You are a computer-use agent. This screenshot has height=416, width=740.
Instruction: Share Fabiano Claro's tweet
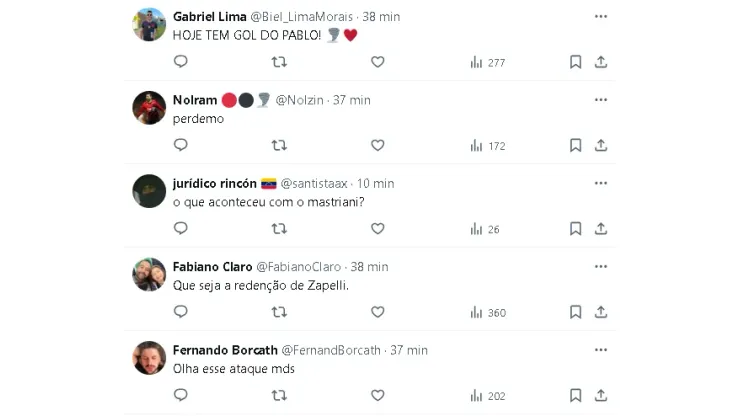(x=601, y=312)
